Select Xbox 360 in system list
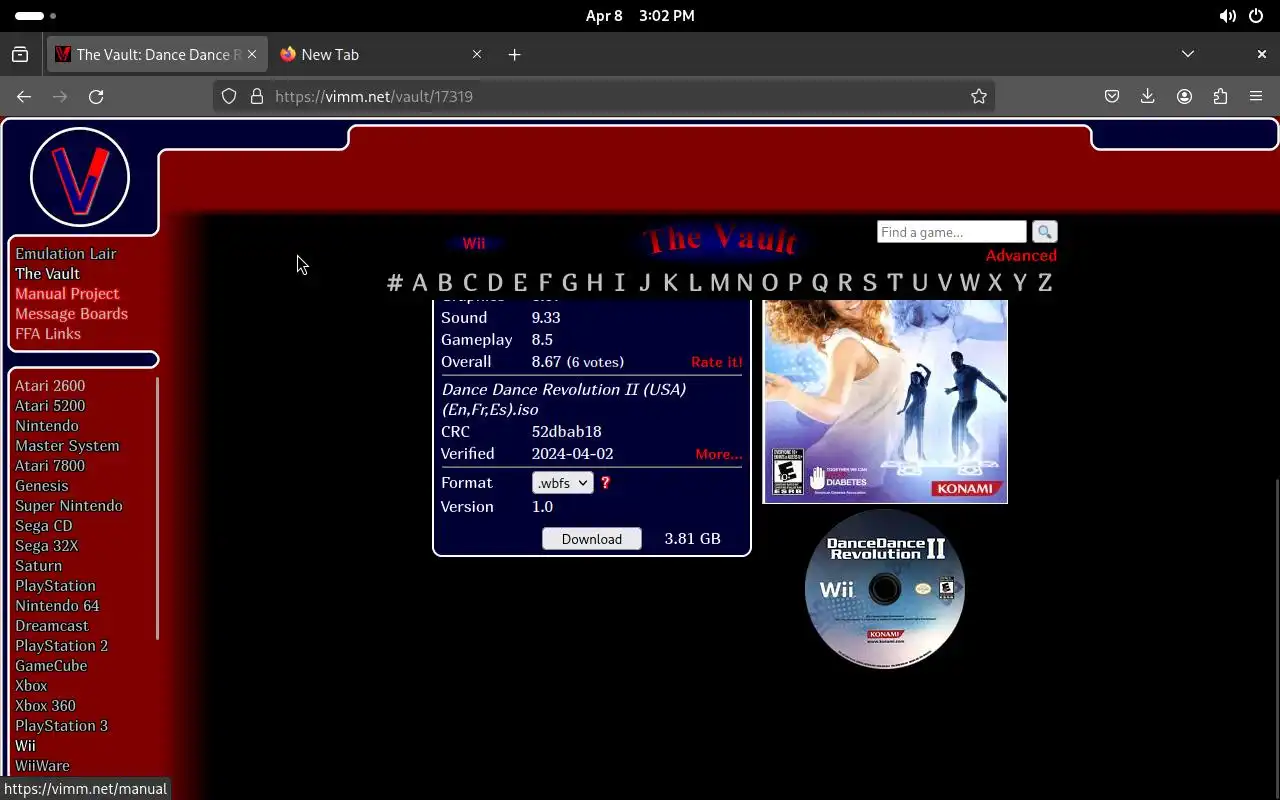Viewport: 1280px width, 800px height. tap(46, 705)
